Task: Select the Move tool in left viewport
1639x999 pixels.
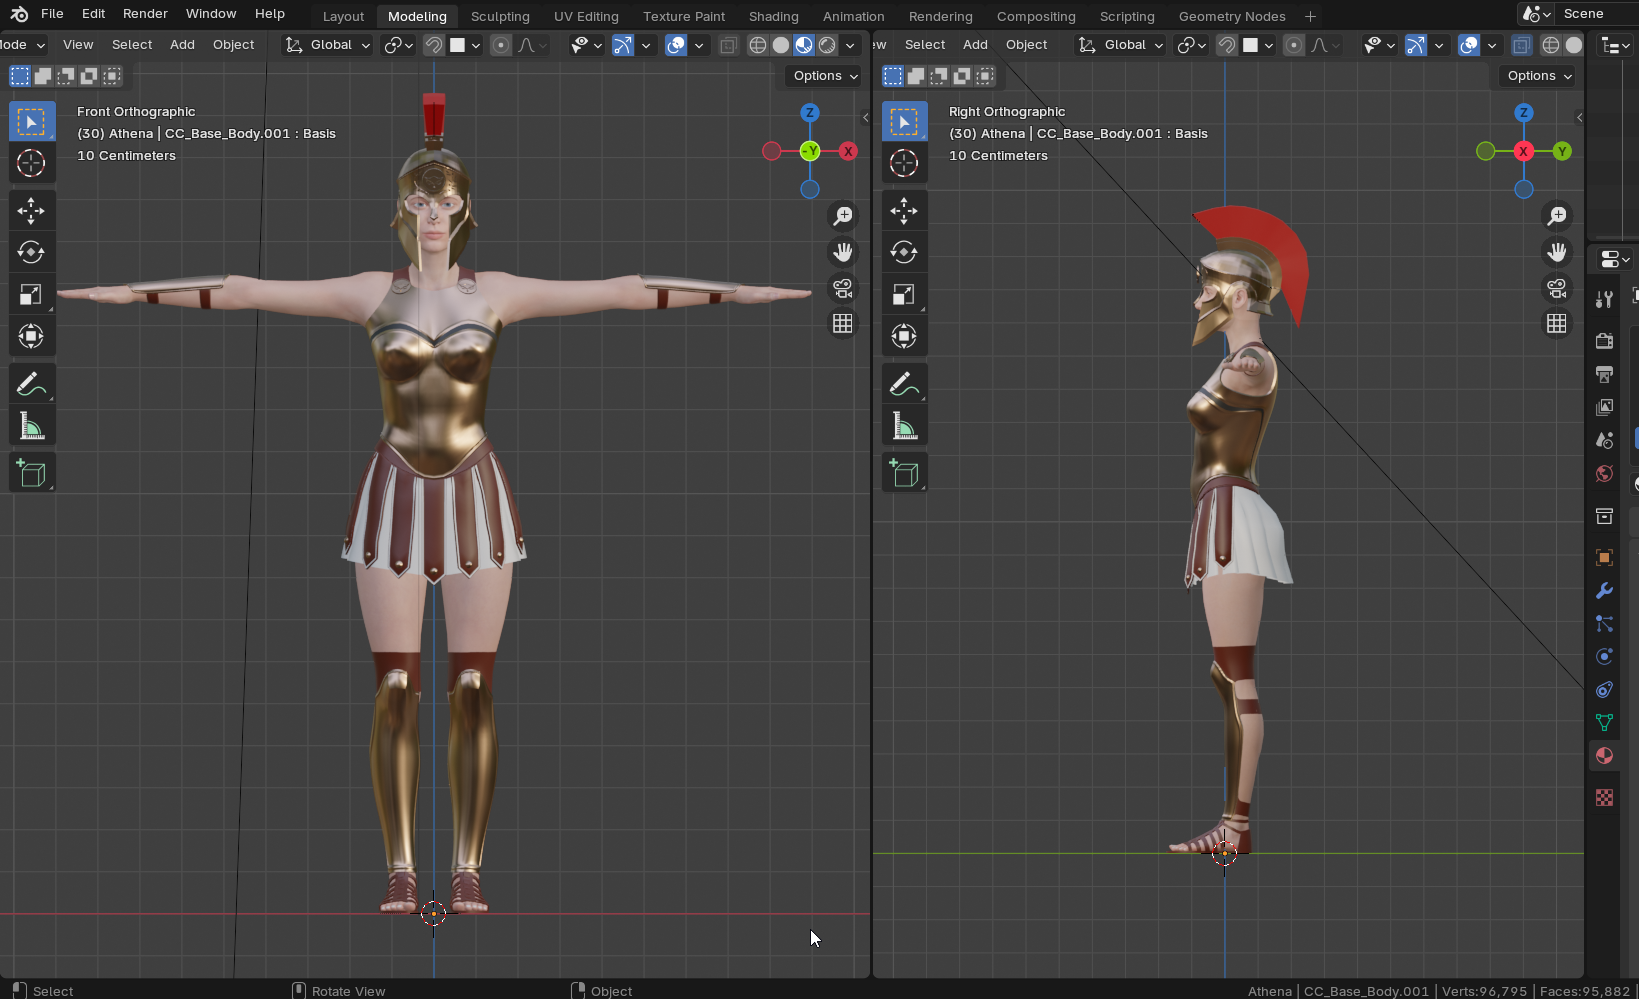Action: [31, 210]
